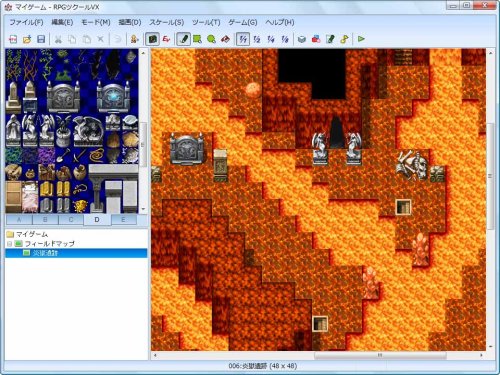Open the Resource Manager icon
The image size is (500, 375).
point(316,39)
